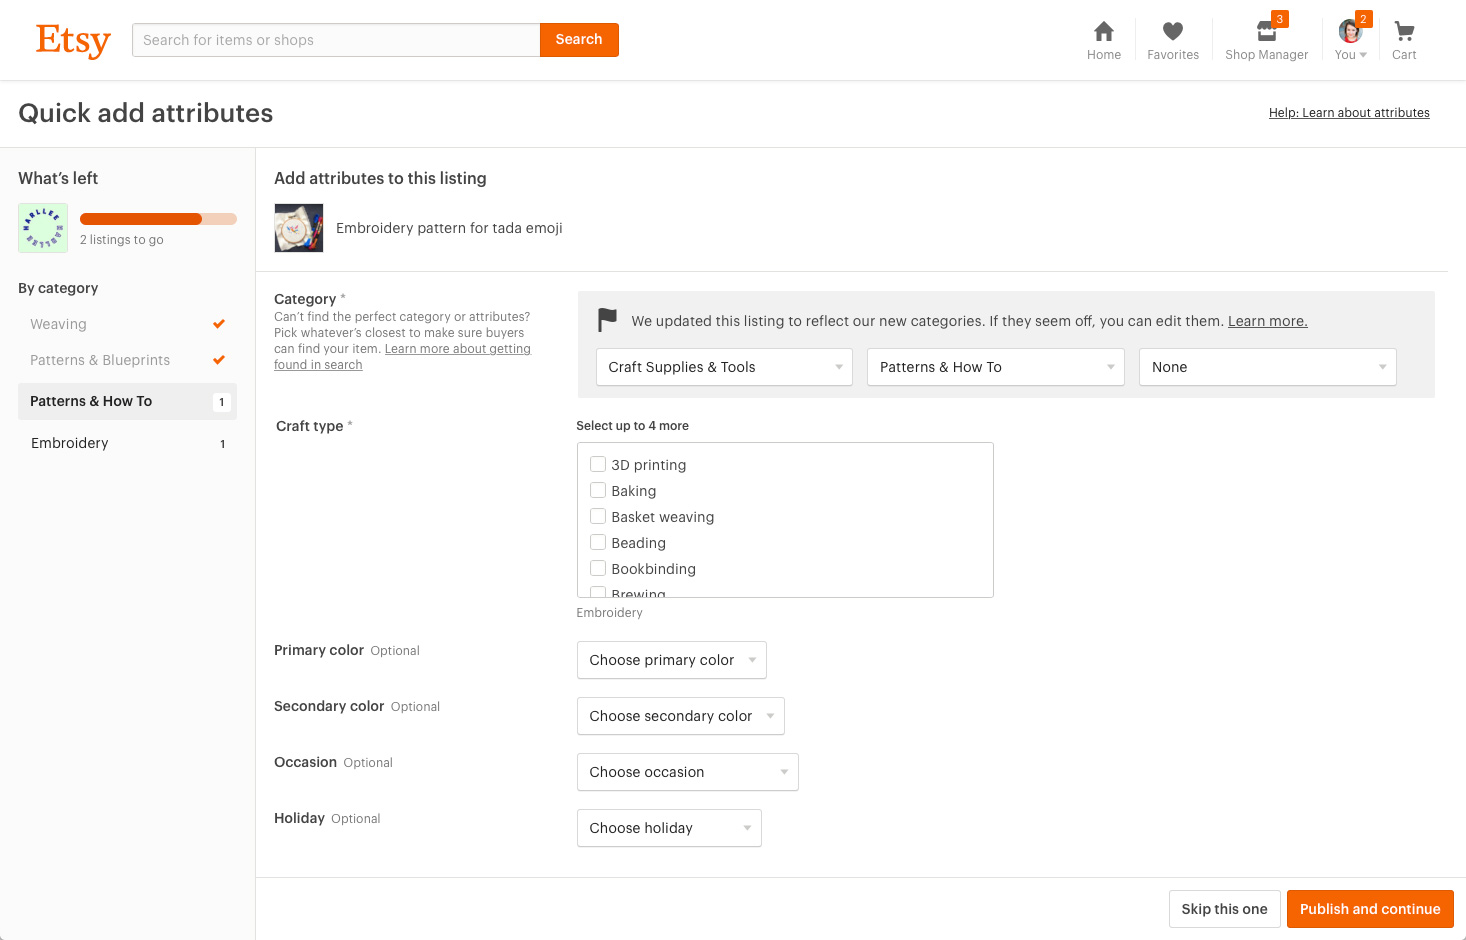1466x940 pixels.
Task: Open the Craft Supplies & Tools category dropdown
Action: click(724, 367)
